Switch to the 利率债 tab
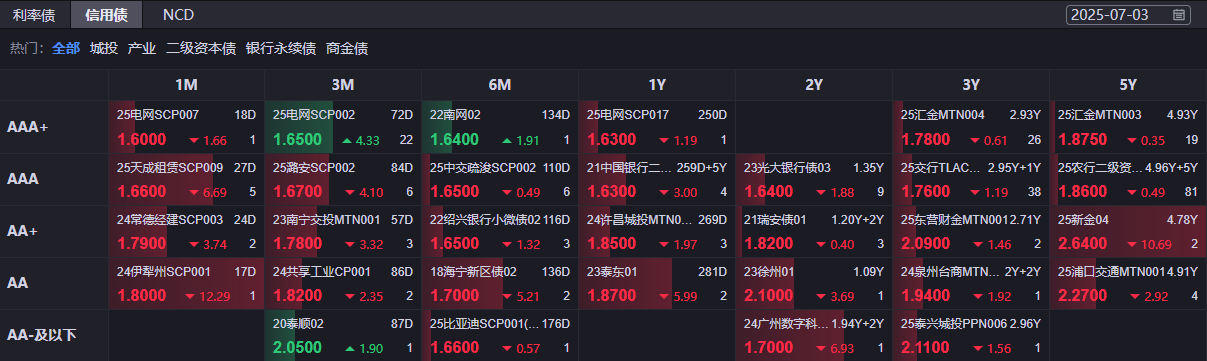 pos(33,14)
